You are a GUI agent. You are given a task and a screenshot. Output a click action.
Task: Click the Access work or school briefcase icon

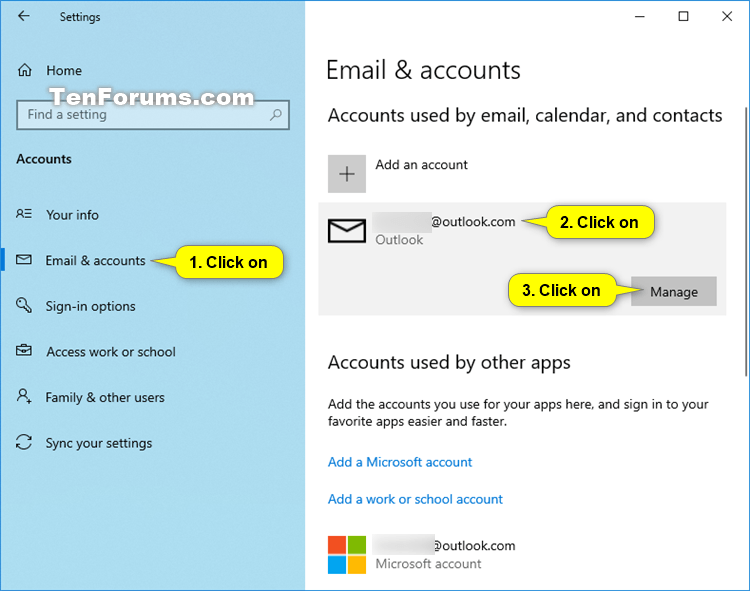point(24,350)
